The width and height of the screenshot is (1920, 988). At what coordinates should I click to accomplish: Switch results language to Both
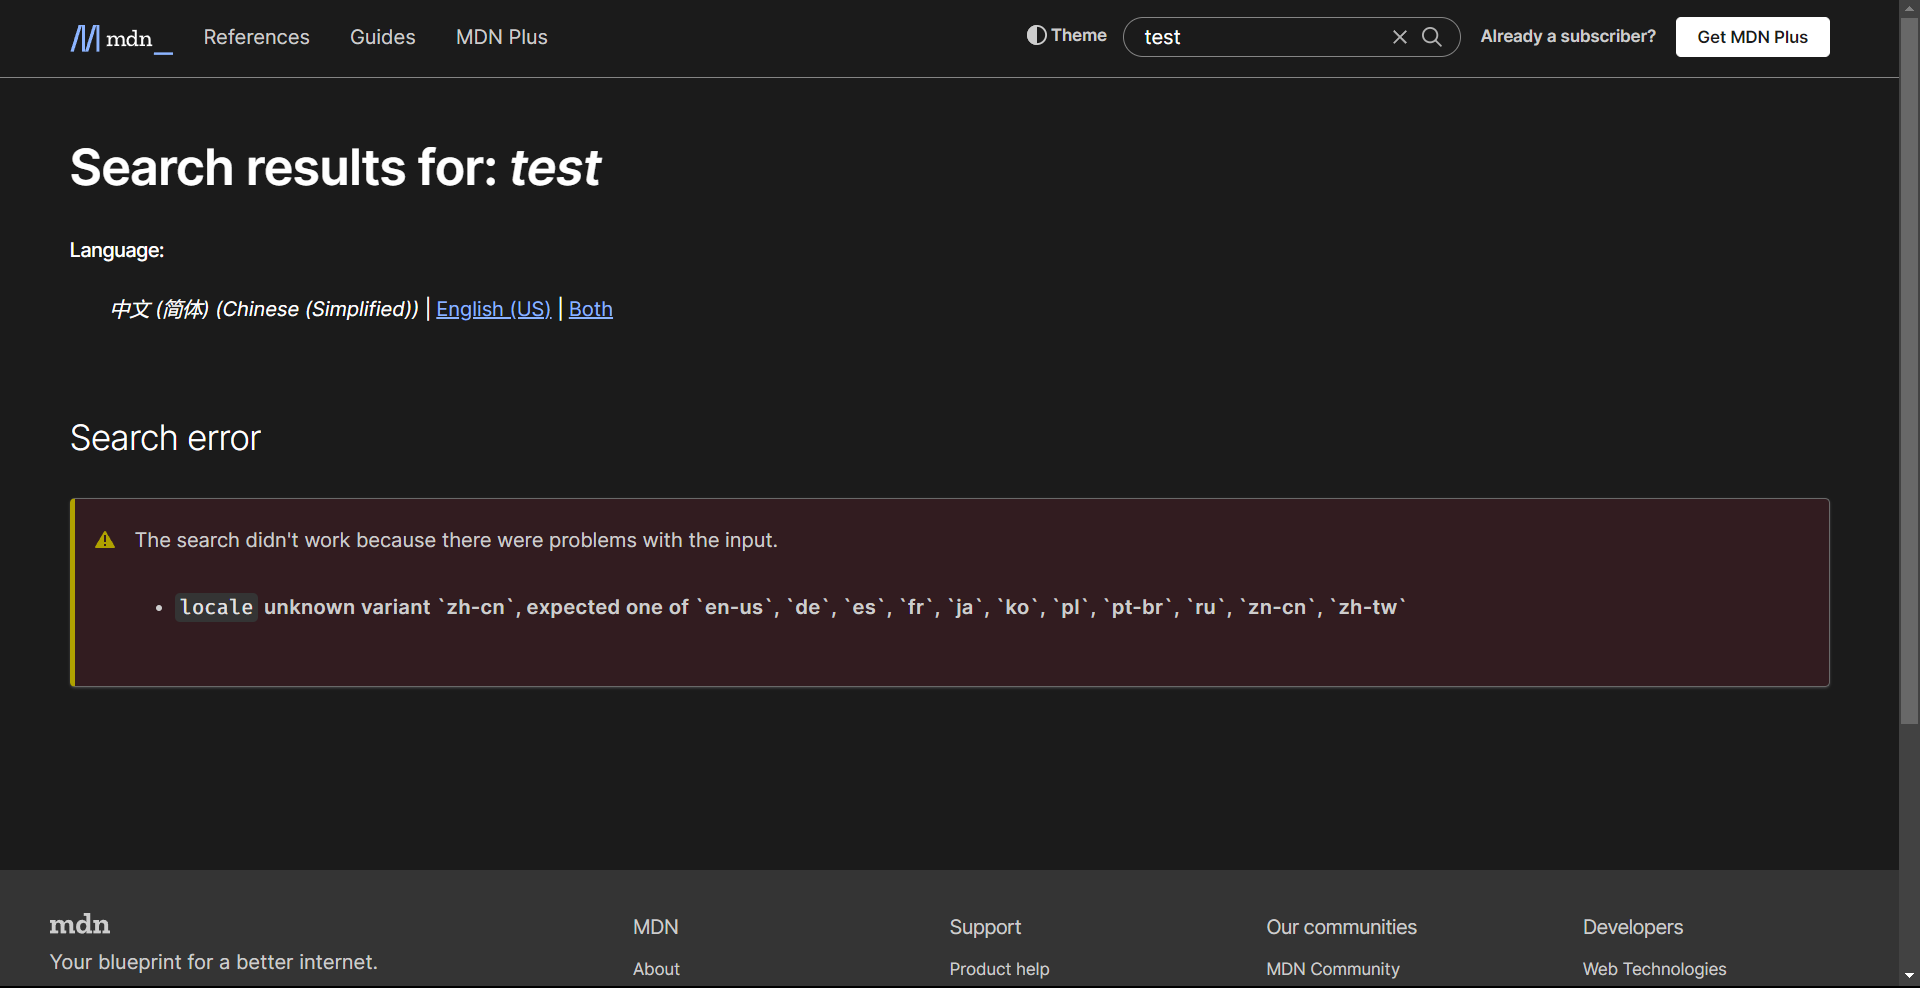coord(590,309)
